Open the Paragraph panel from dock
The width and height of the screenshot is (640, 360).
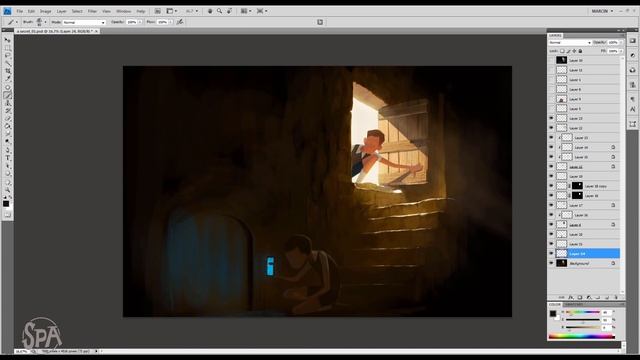633,99
